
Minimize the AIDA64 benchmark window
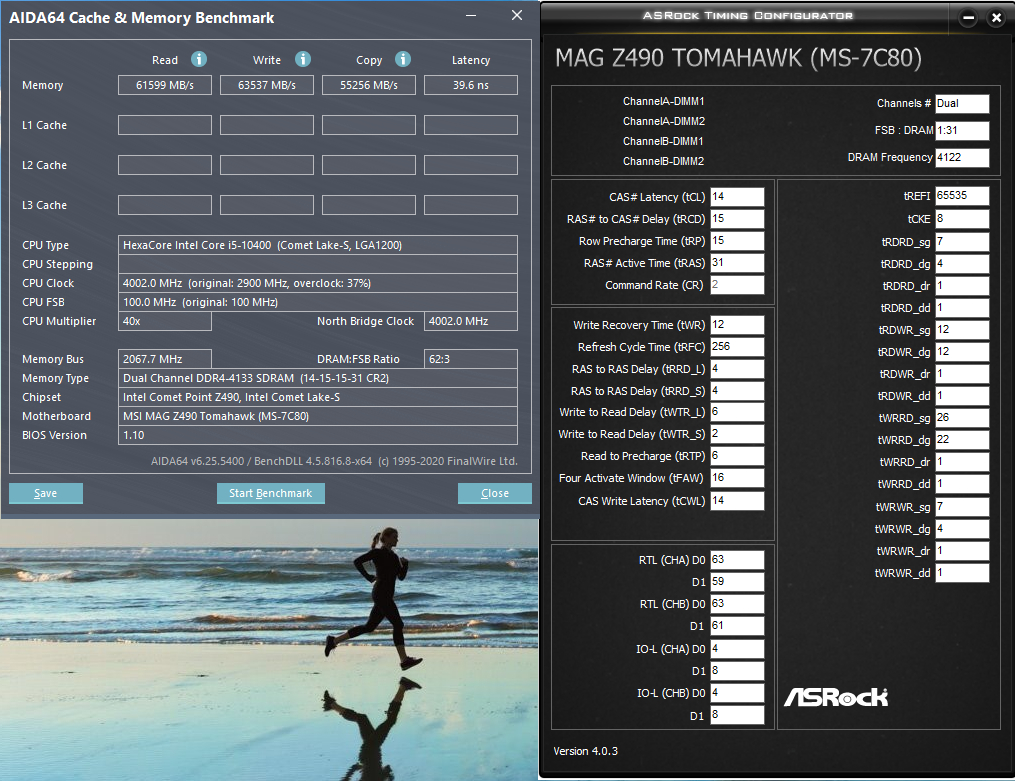[x=471, y=16]
